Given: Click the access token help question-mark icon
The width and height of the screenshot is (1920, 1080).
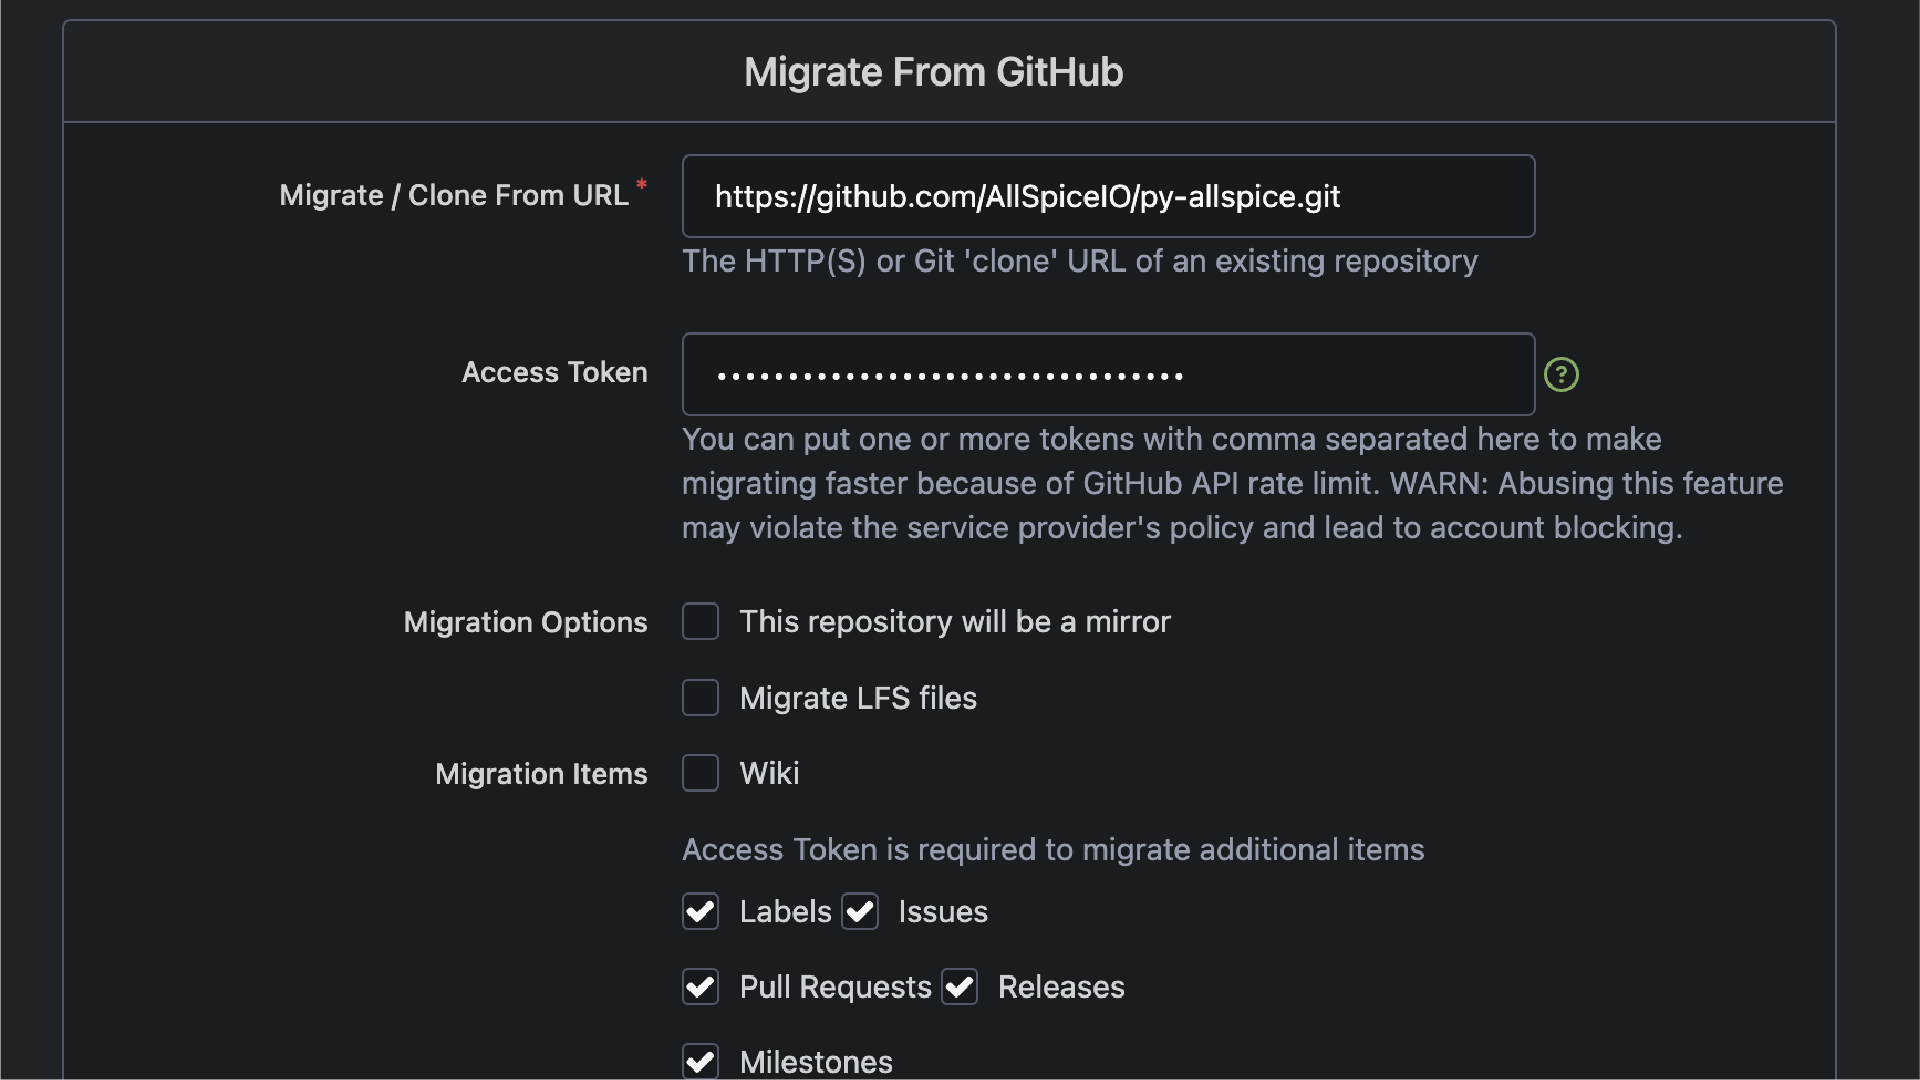Looking at the screenshot, I should coord(1561,375).
